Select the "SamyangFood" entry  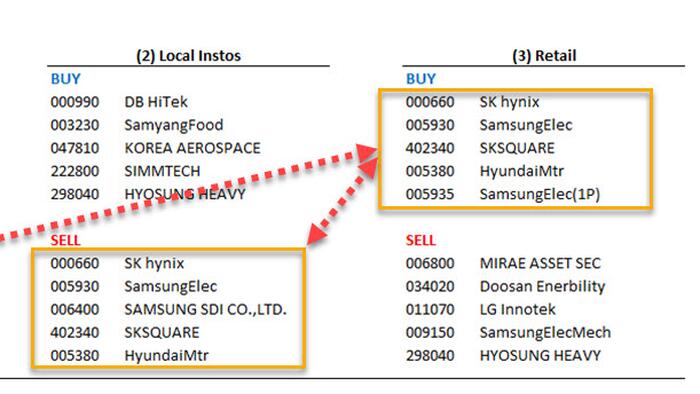[x=174, y=125]
